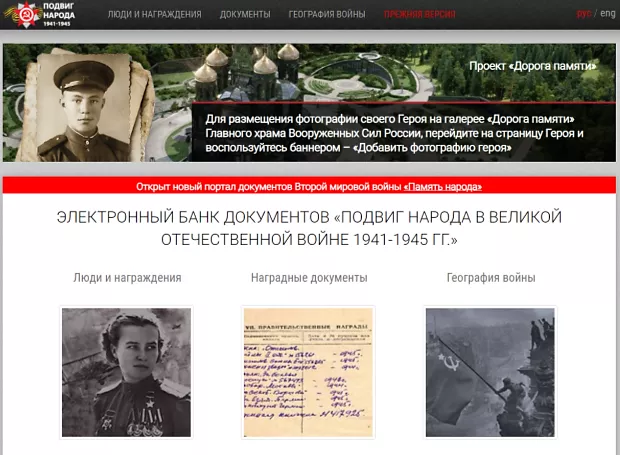Switch the site language to рус
The width and height of the screenshot is (620, 455).
coord(584,13)
